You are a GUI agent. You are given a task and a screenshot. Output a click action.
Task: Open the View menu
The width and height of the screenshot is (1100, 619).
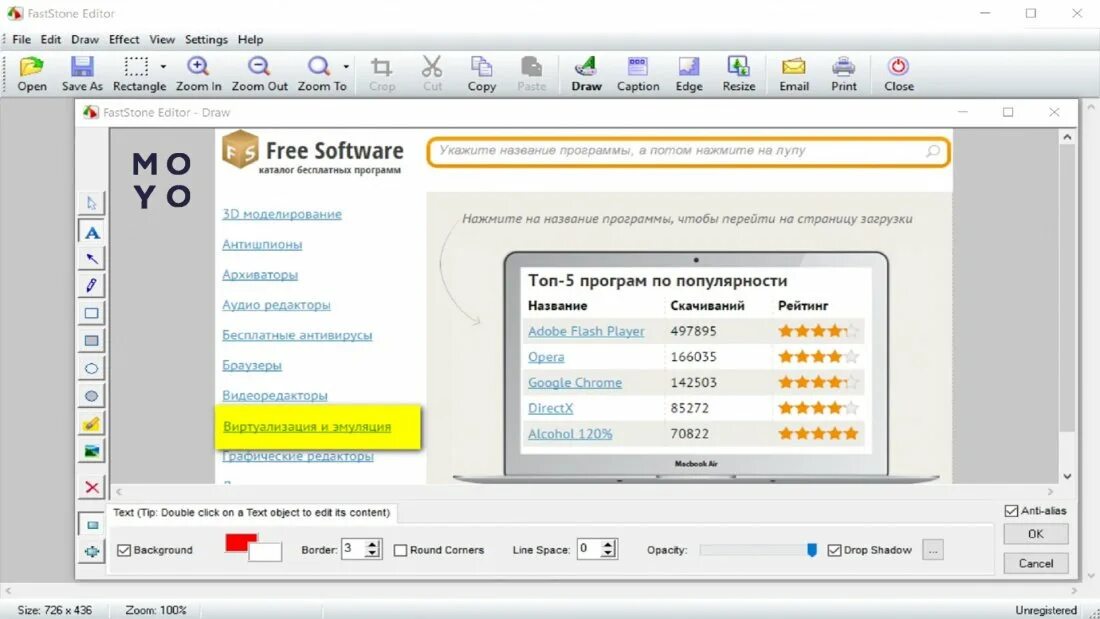coord(162,39)
